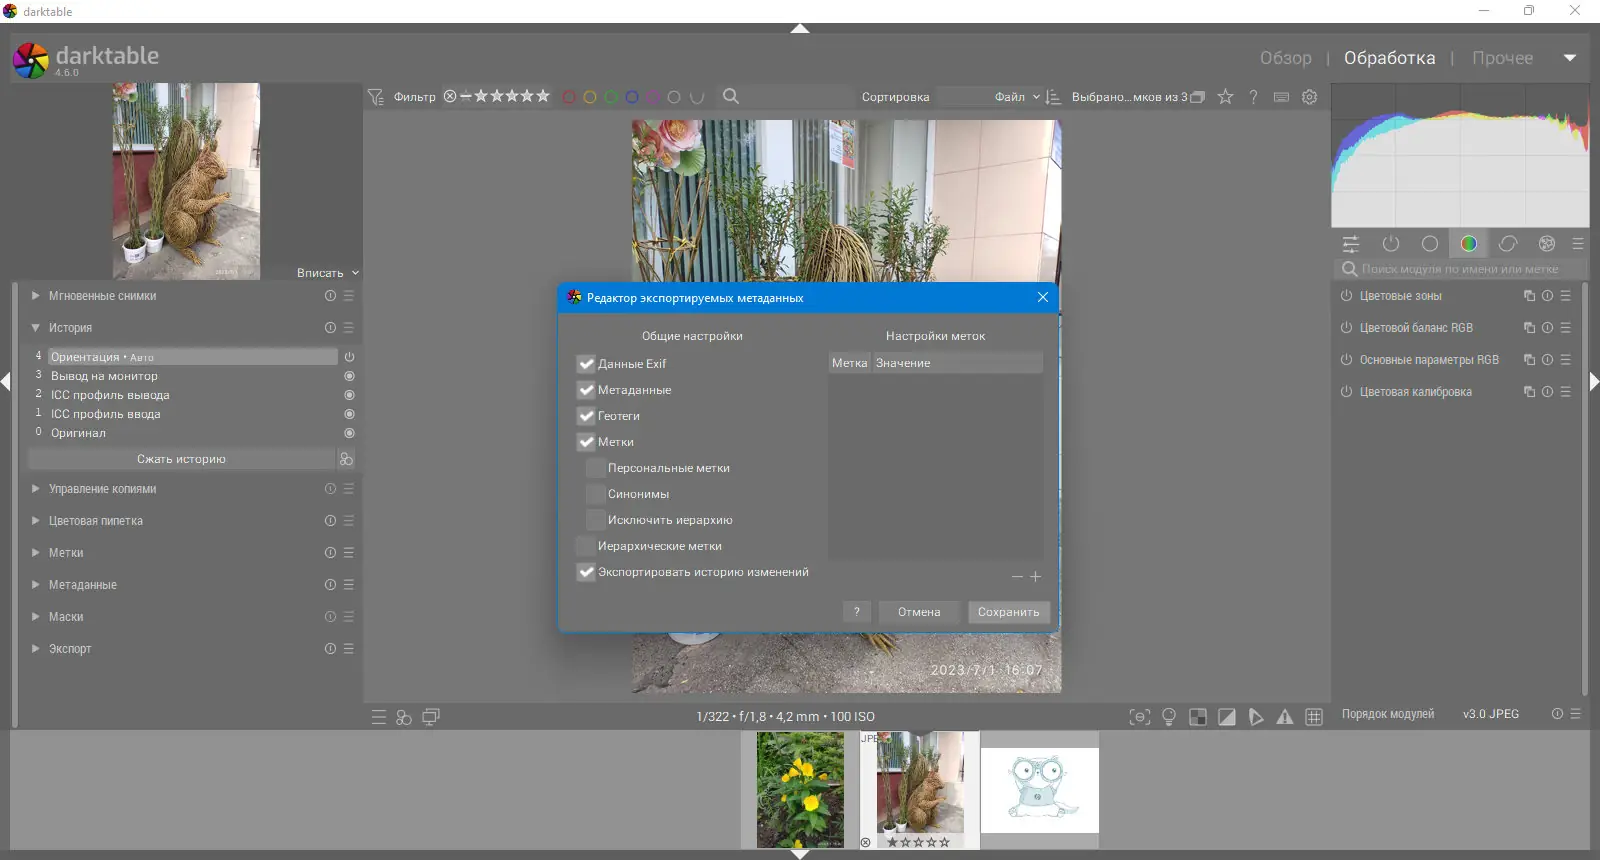This screenshot has width=1600, height=860.
Task: Toggle the grid guides overlay icon
Action: tap(1314, 717)
